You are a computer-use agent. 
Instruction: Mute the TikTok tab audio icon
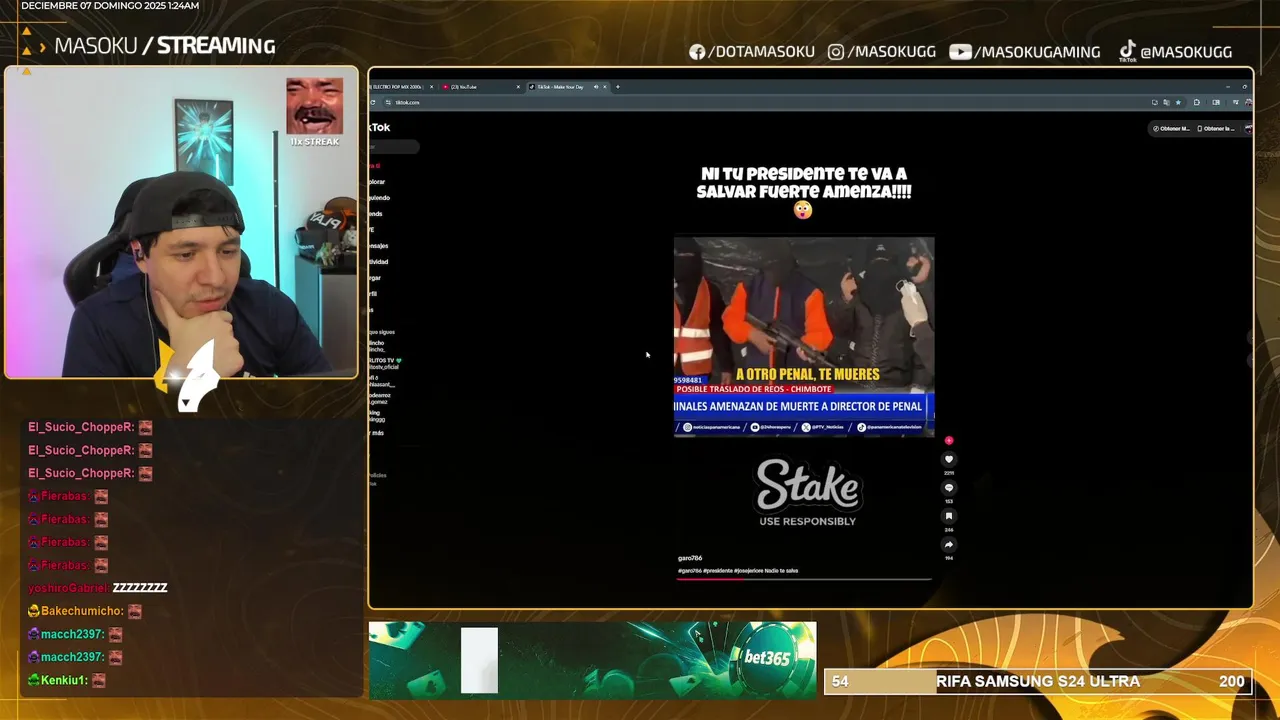point(596,87)
